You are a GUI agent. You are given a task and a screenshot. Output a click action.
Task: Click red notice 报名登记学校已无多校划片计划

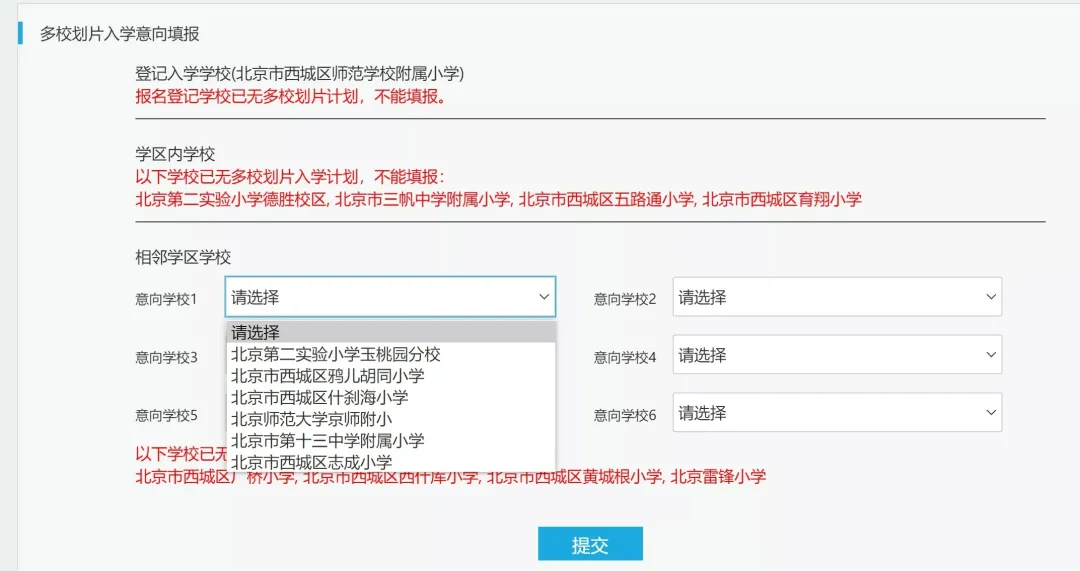point(291,96)
